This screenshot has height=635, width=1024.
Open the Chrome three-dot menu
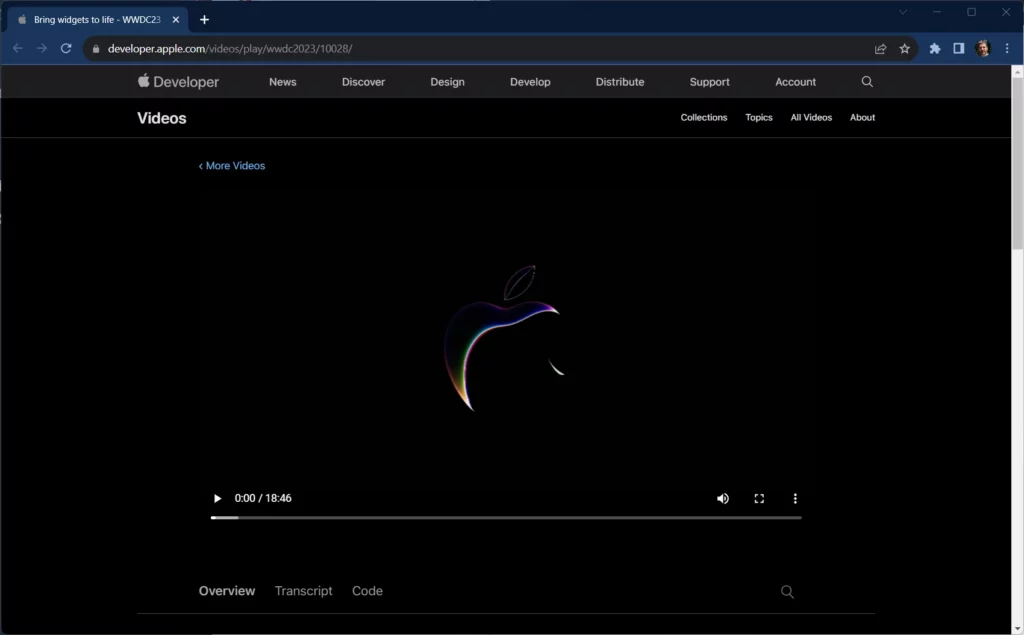(1006, 48)
